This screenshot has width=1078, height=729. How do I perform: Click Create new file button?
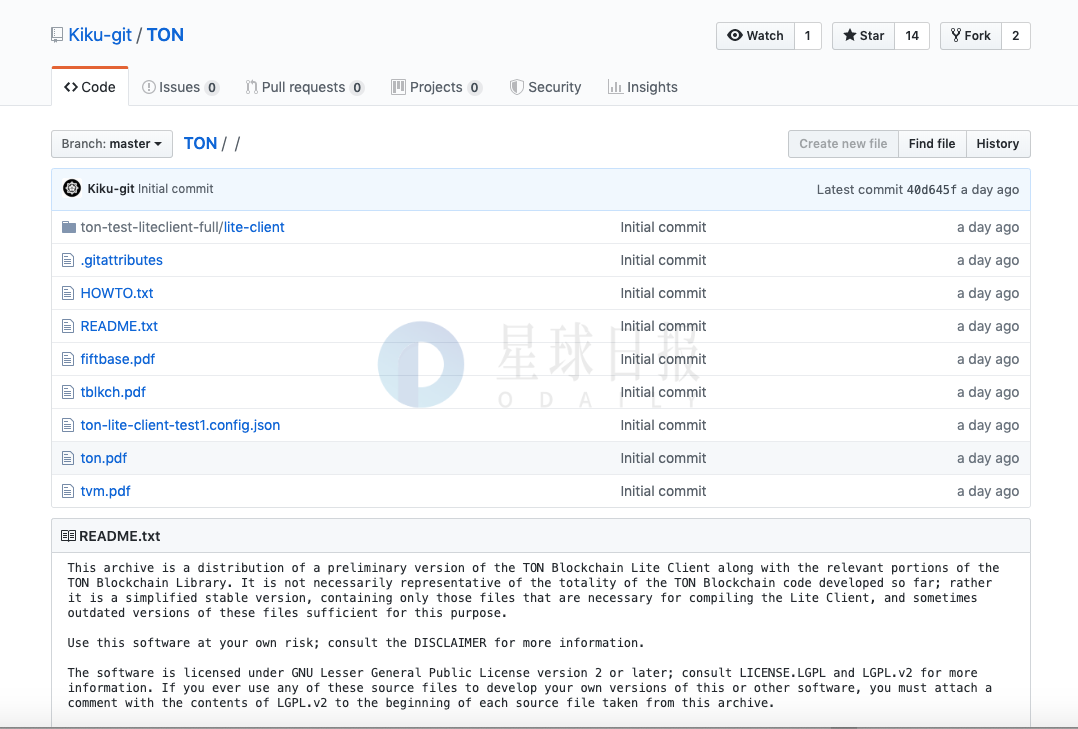843,144
